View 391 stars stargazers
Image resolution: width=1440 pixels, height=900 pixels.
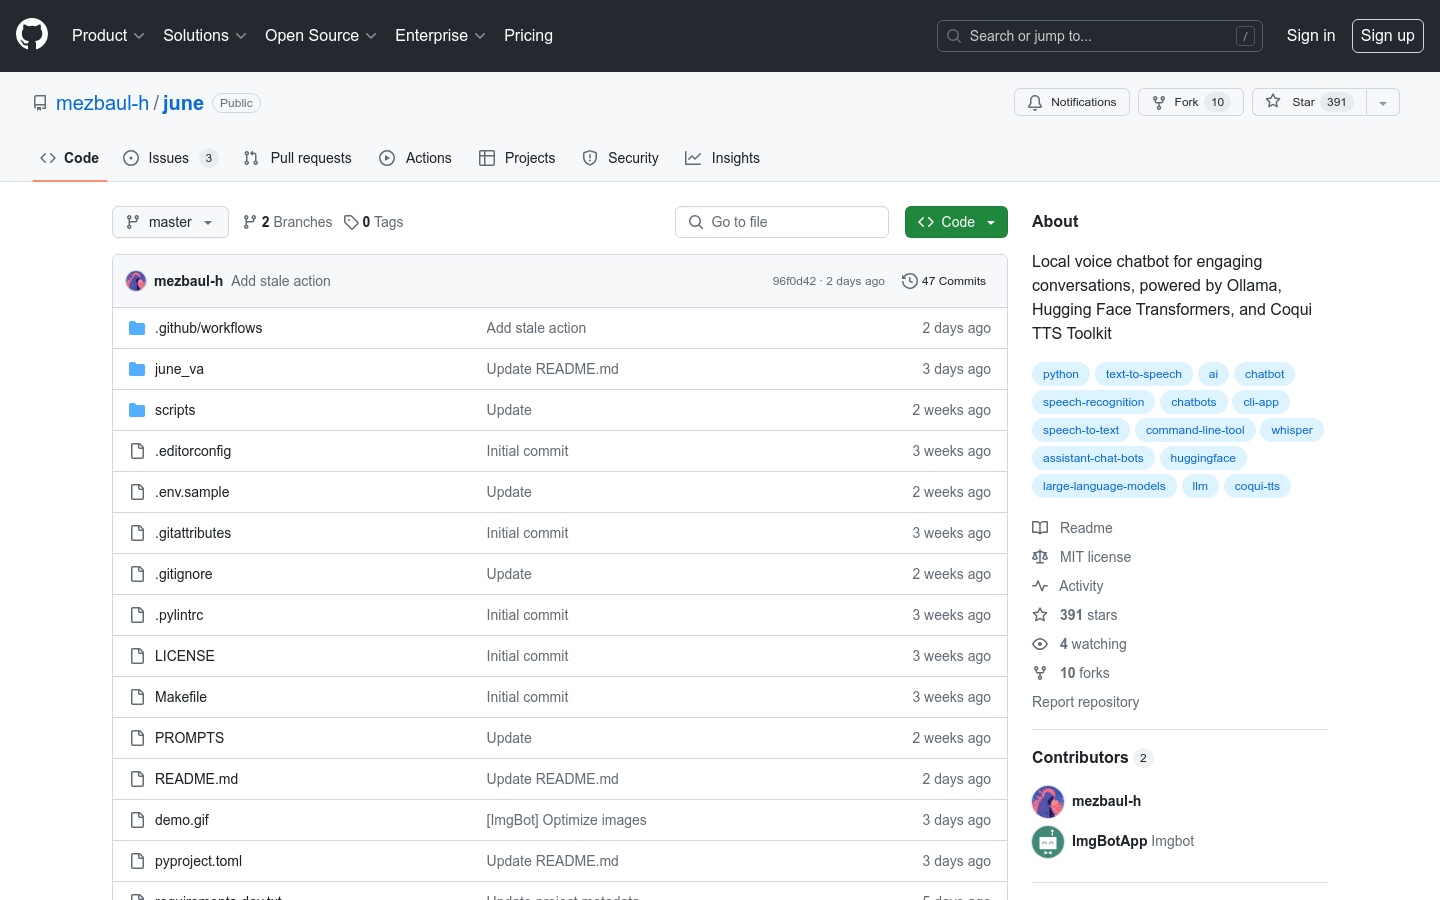(x=1075, y=615)
